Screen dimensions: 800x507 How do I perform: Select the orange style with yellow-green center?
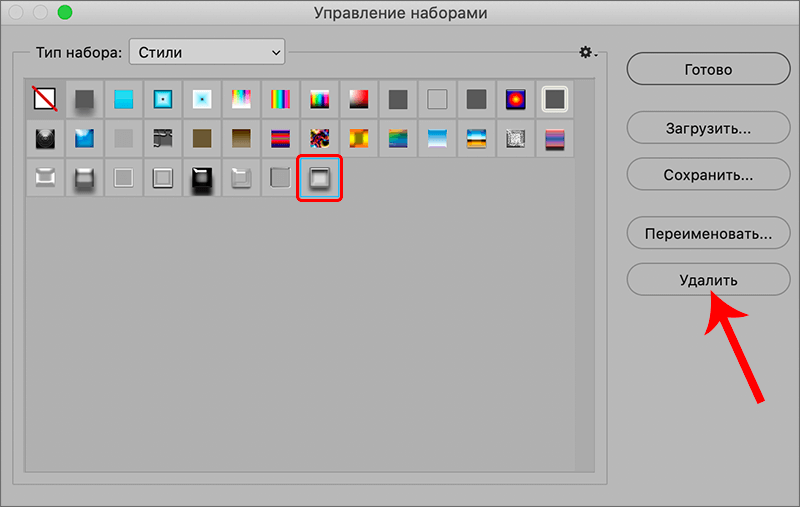point(359,138)
